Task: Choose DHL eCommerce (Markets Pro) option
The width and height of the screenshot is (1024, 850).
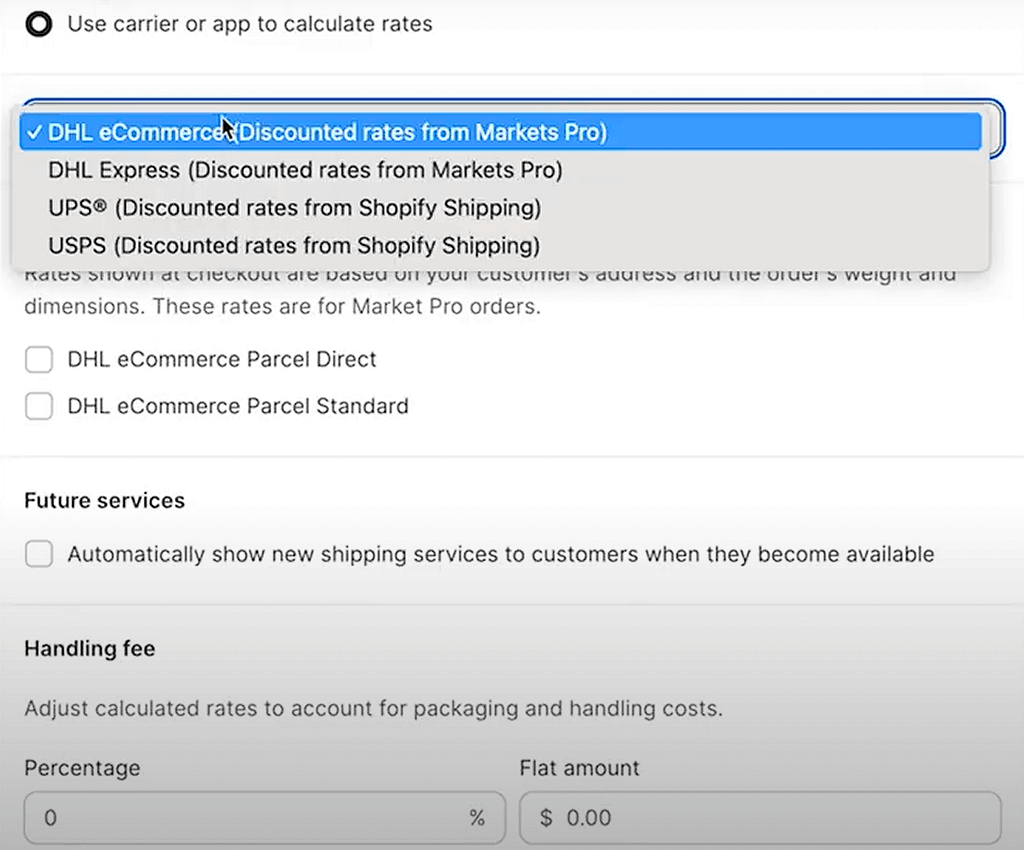Action: point(500,132)
